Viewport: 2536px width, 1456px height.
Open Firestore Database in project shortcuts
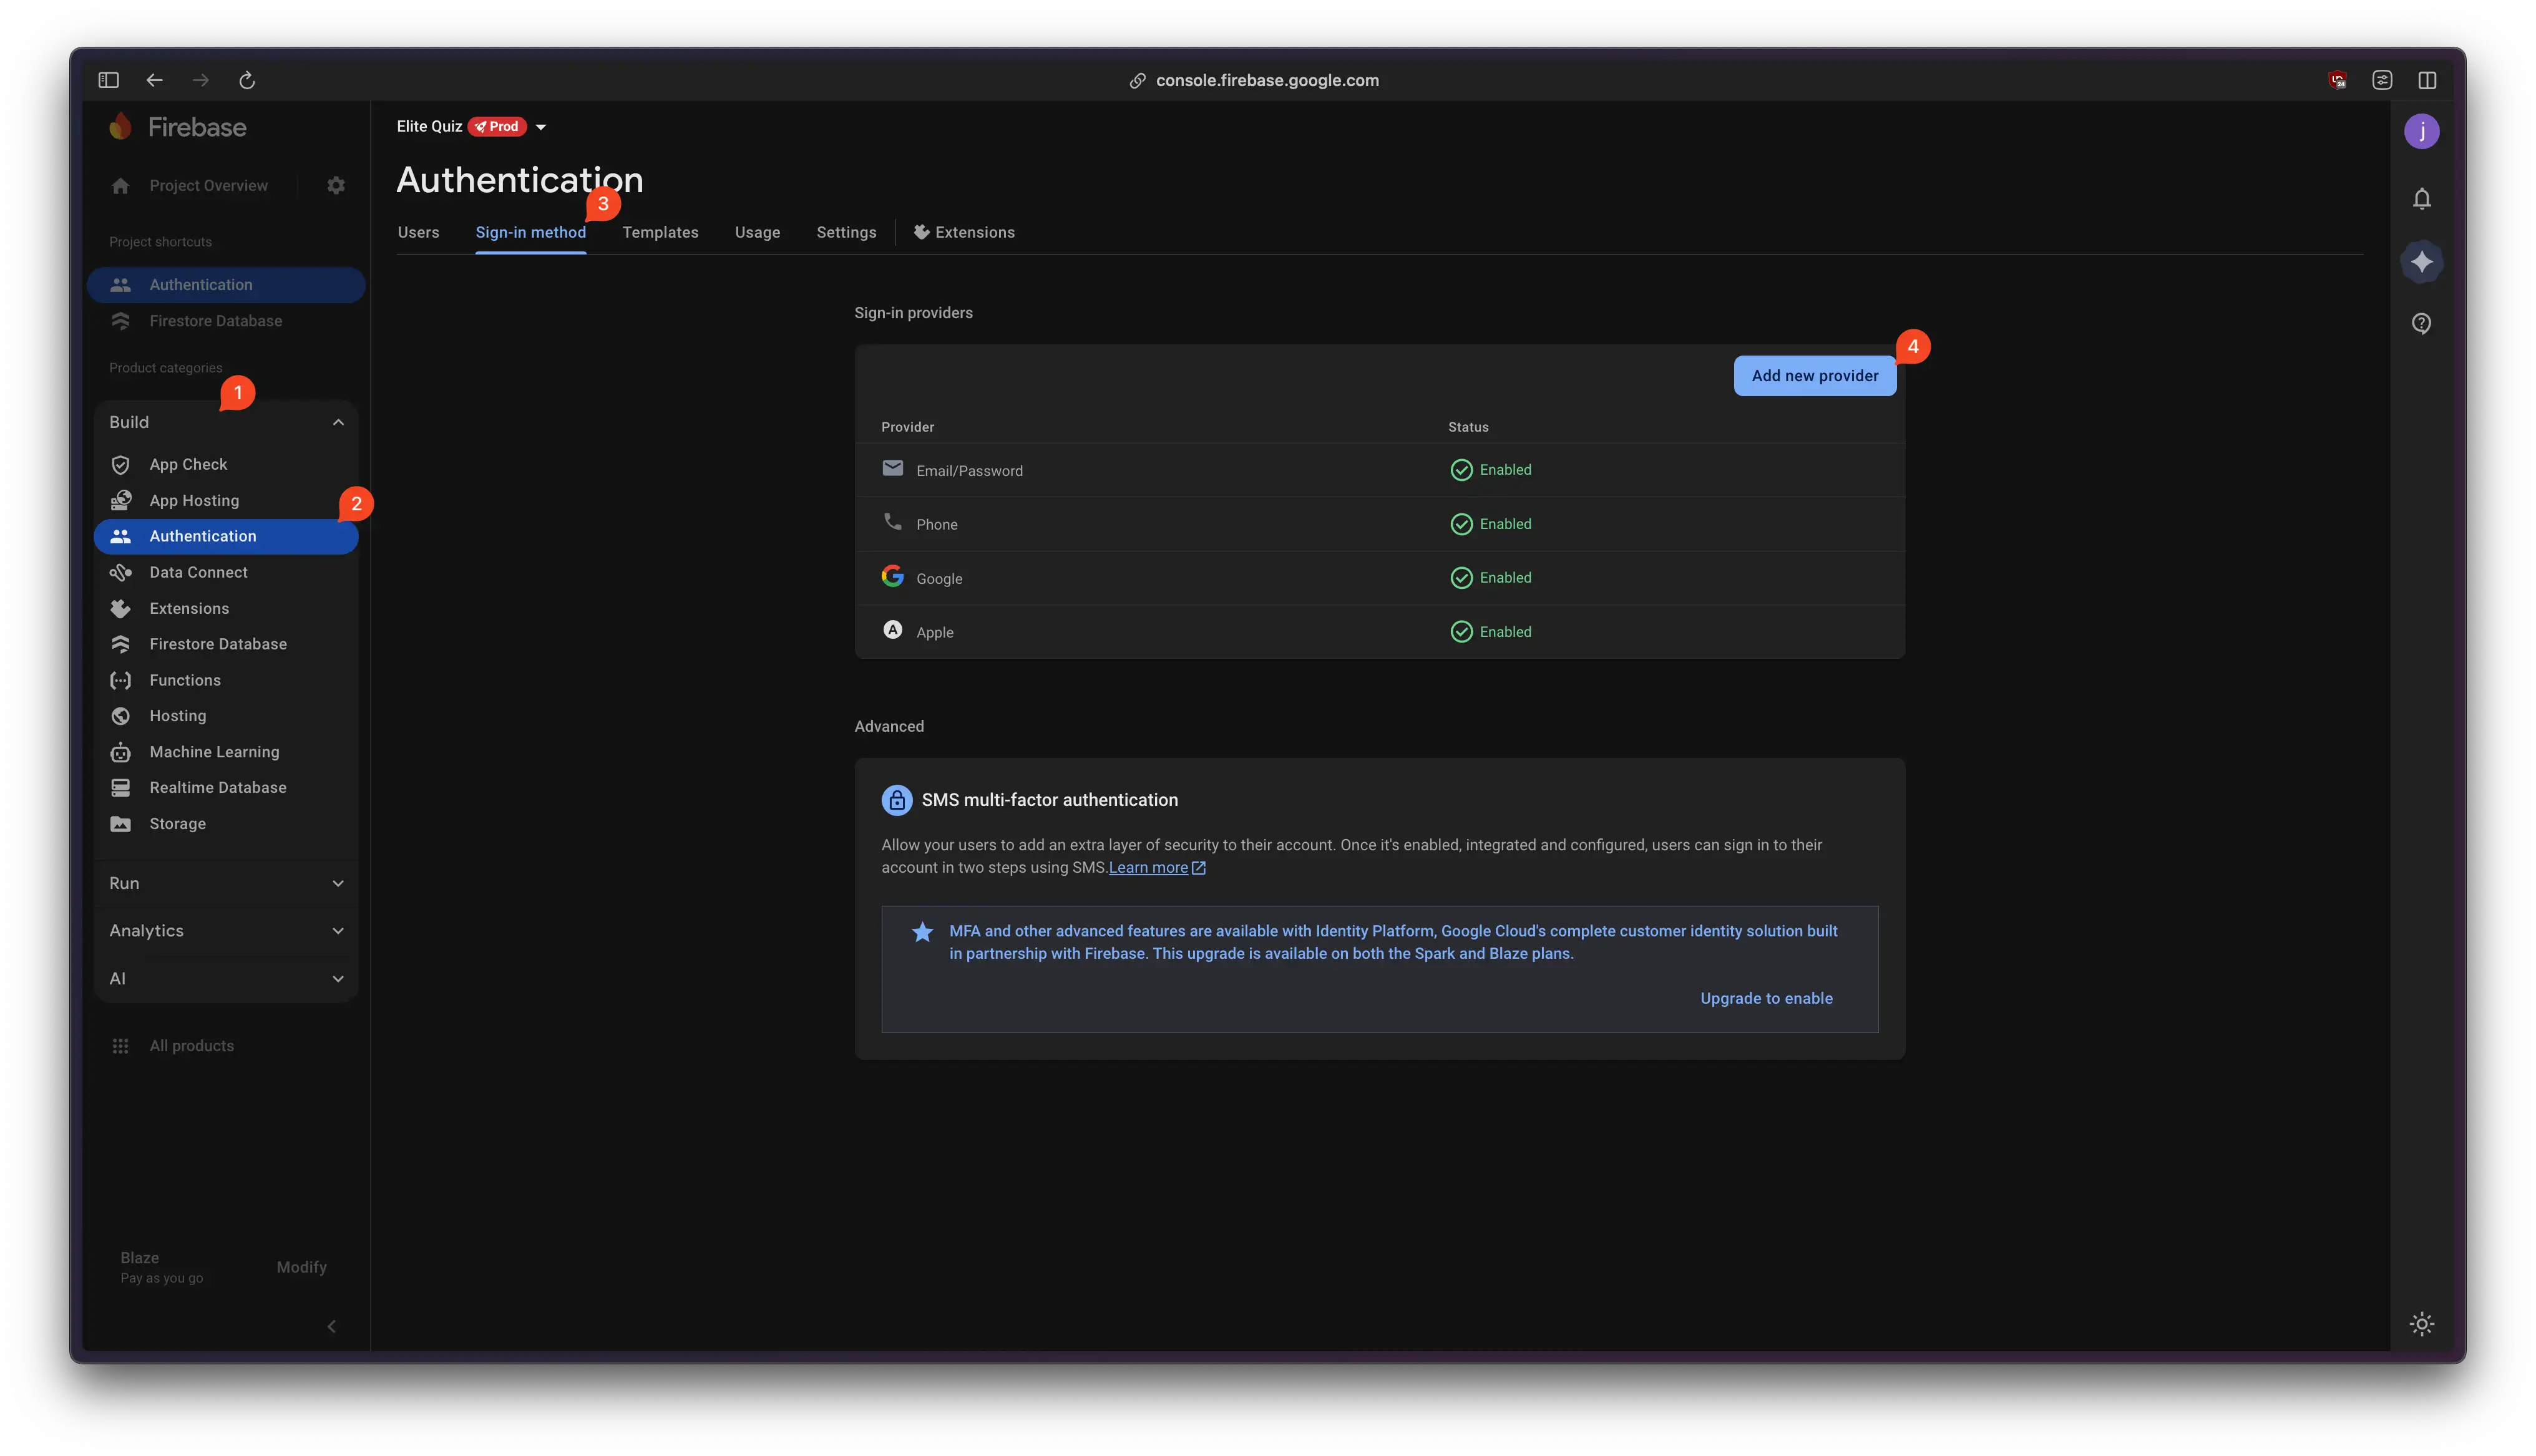point(226,321)
